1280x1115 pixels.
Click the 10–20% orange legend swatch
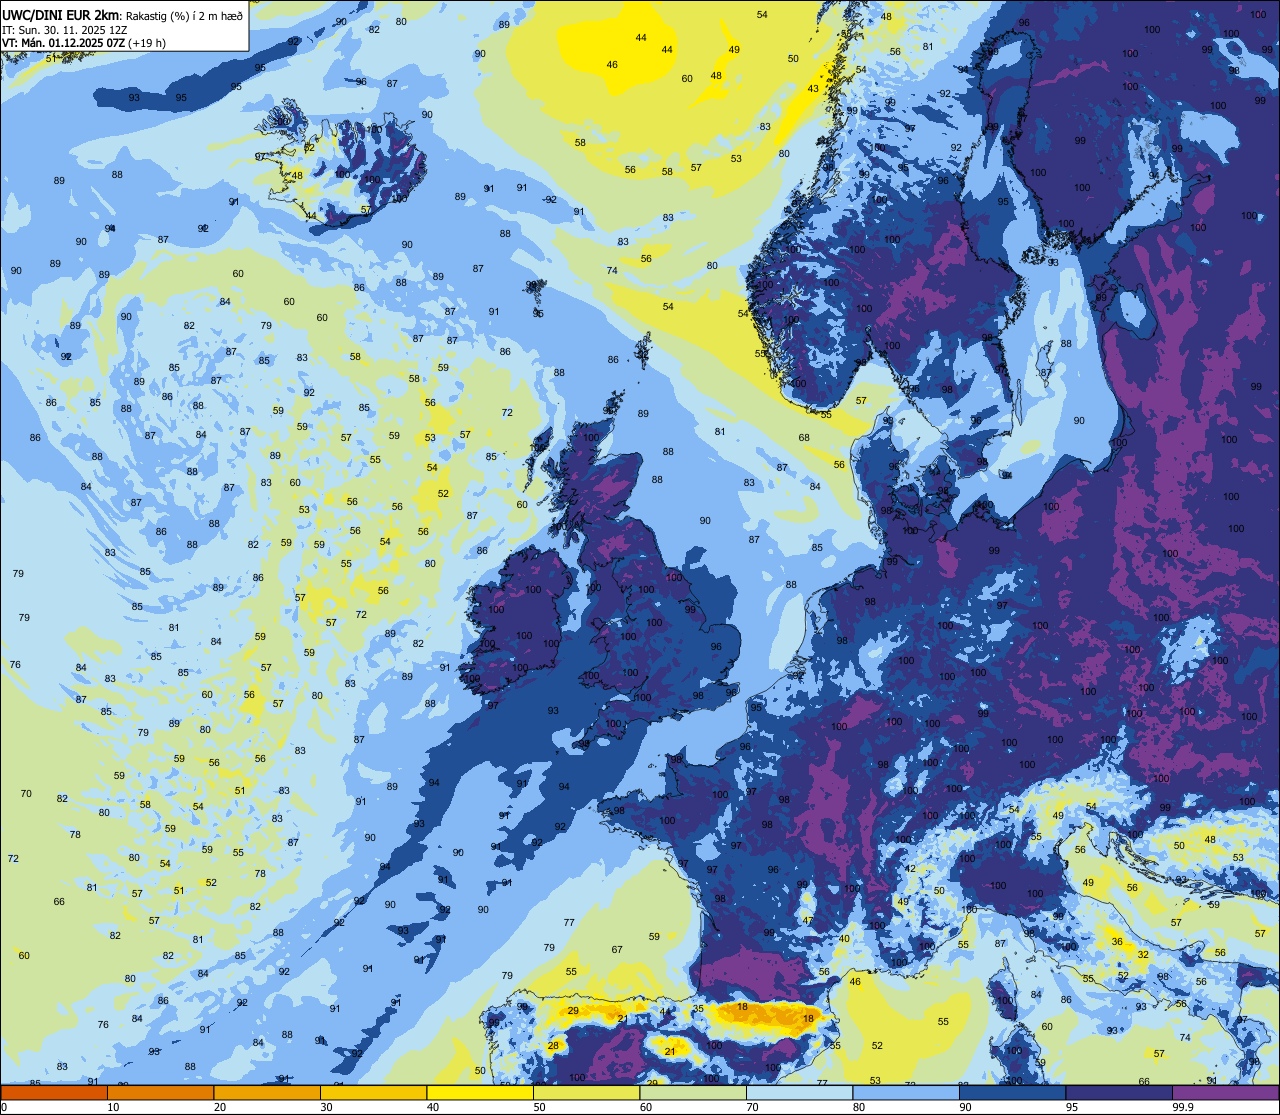point(160,1092)
